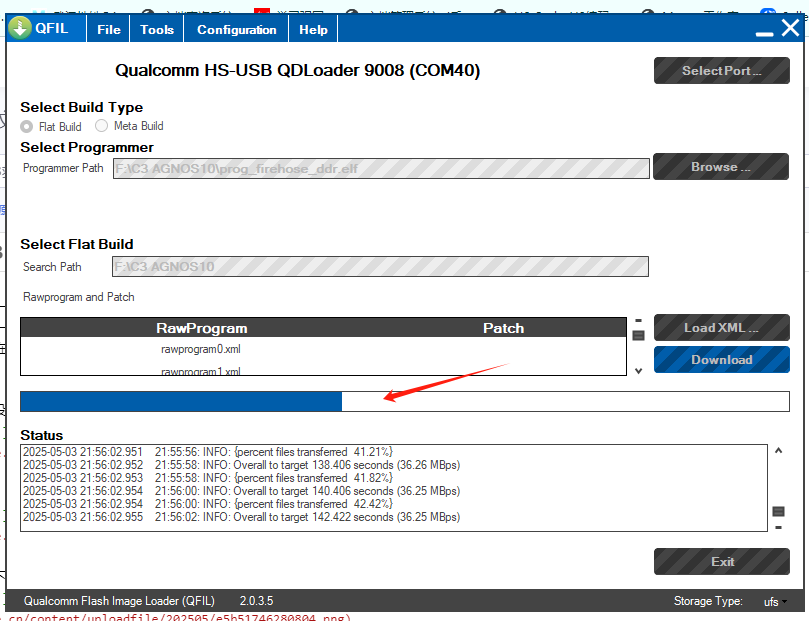Click the Qualcomm Flash Image Loader status text
The height and width of the screenshot is (621, 809).
119,601
